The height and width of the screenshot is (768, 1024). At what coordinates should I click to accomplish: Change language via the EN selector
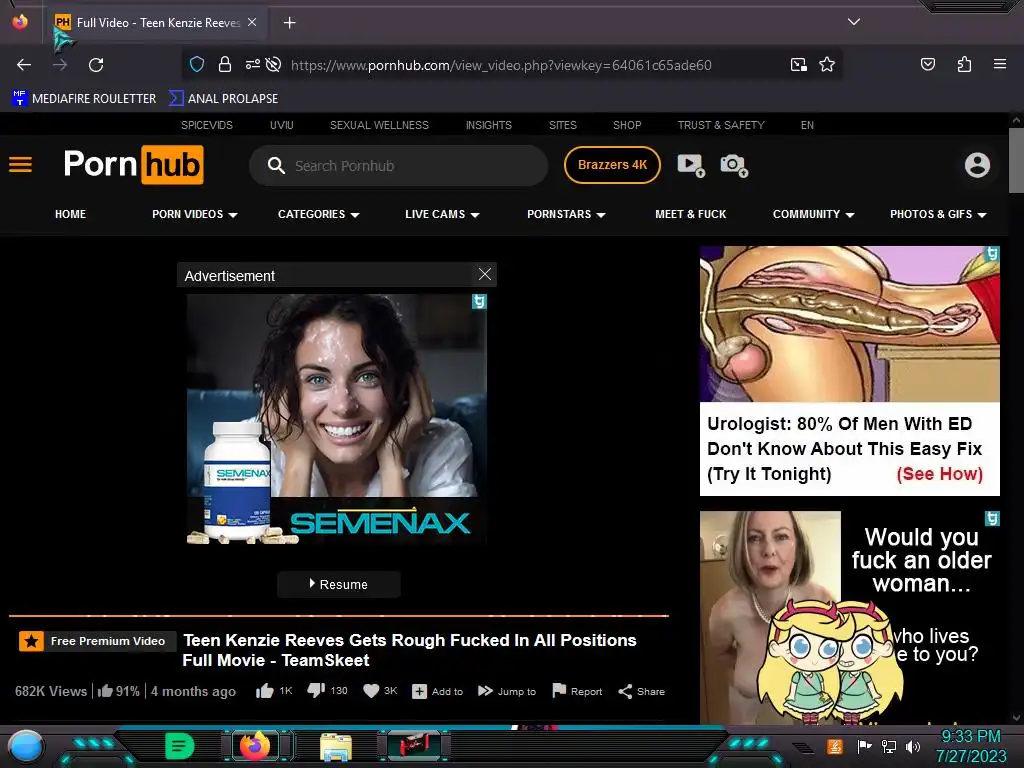tap(807, 125)
